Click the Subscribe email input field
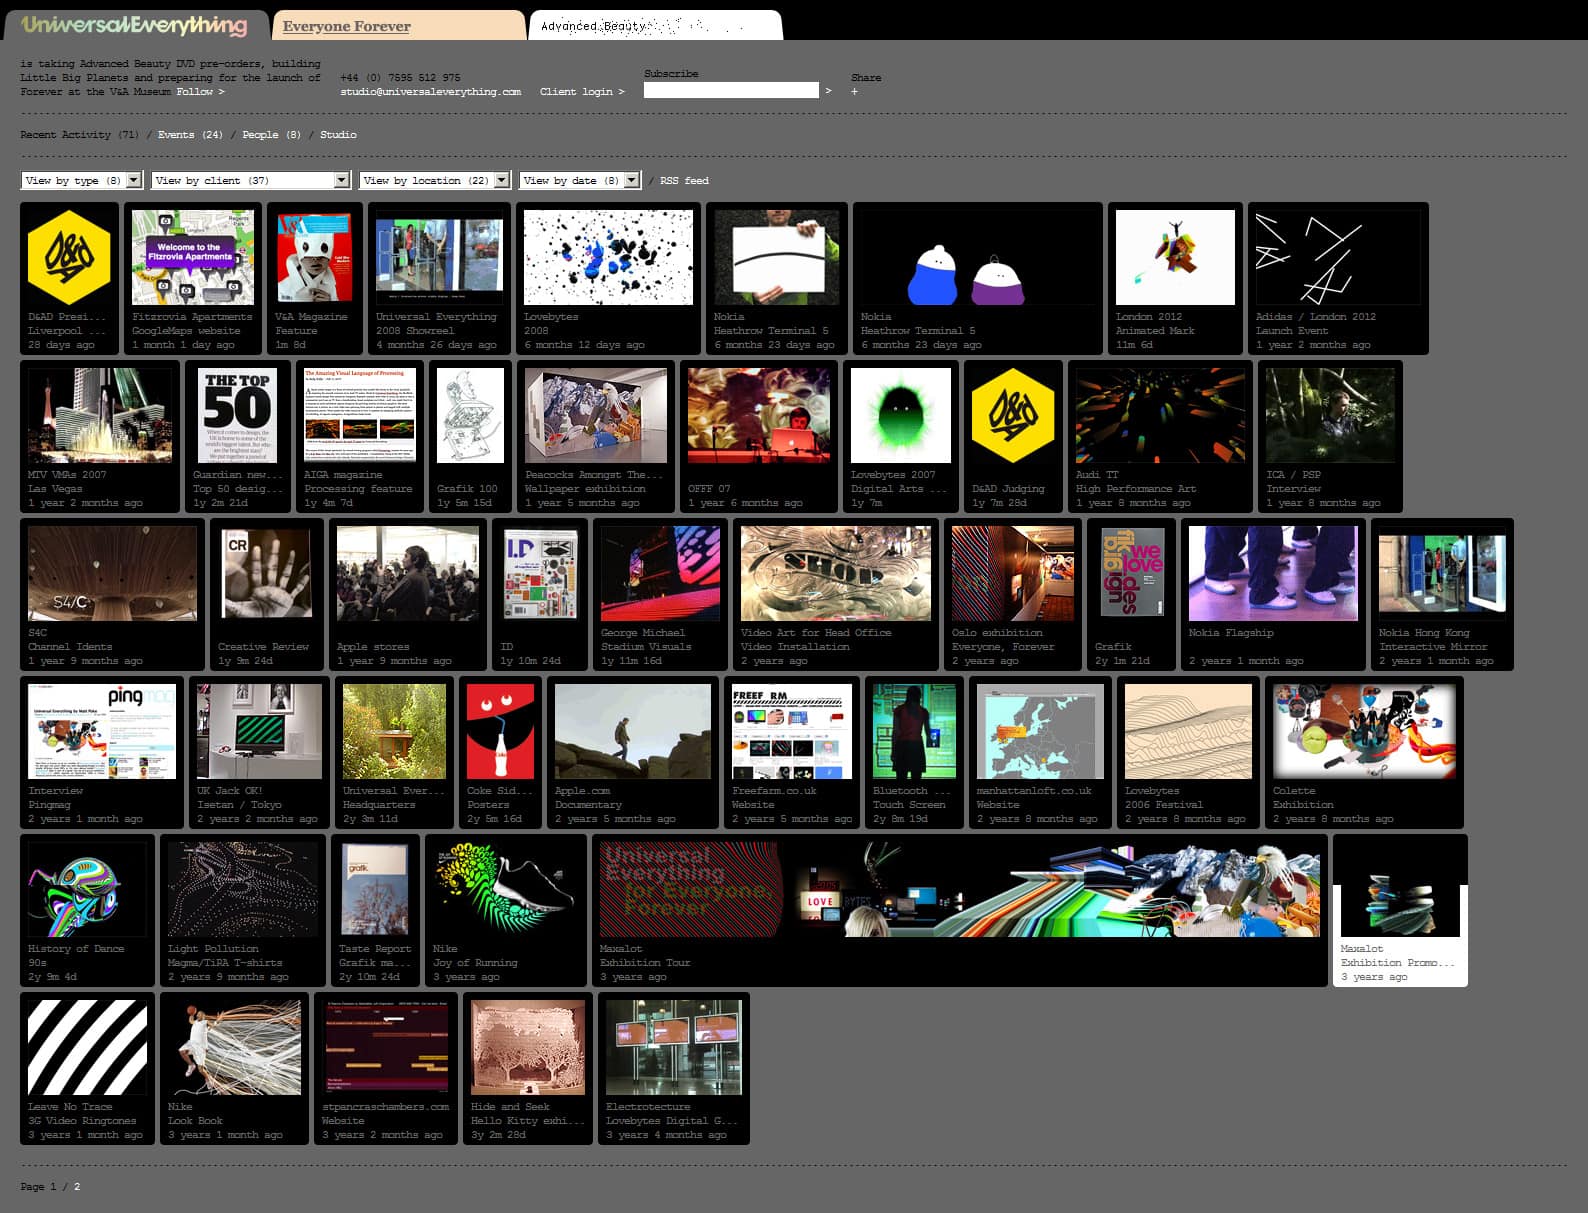 731,91
